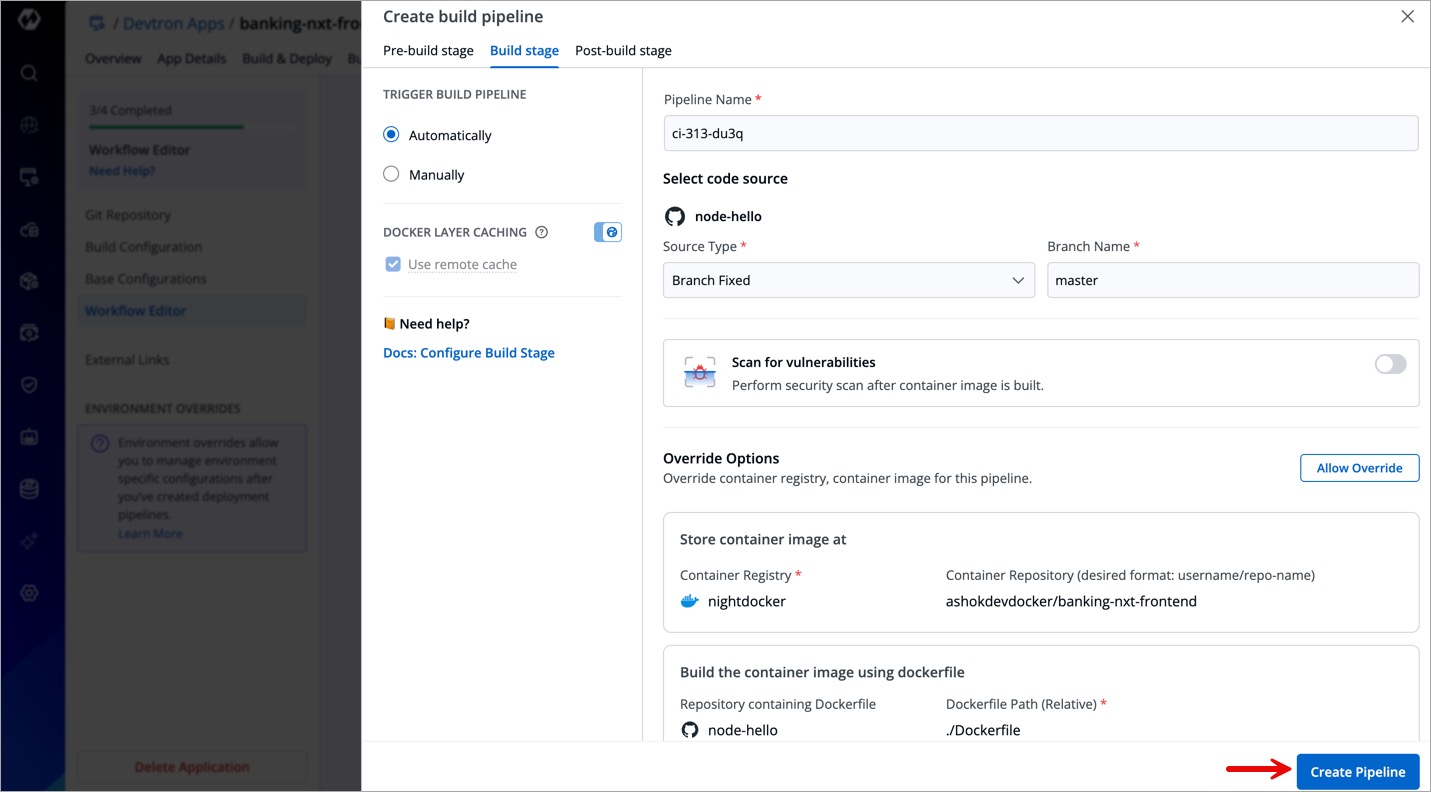Image resolution: width=1431 pixels, height=792 pixels.
Task: Click the Pipeline Name input field
Action: coord(1040,133)
